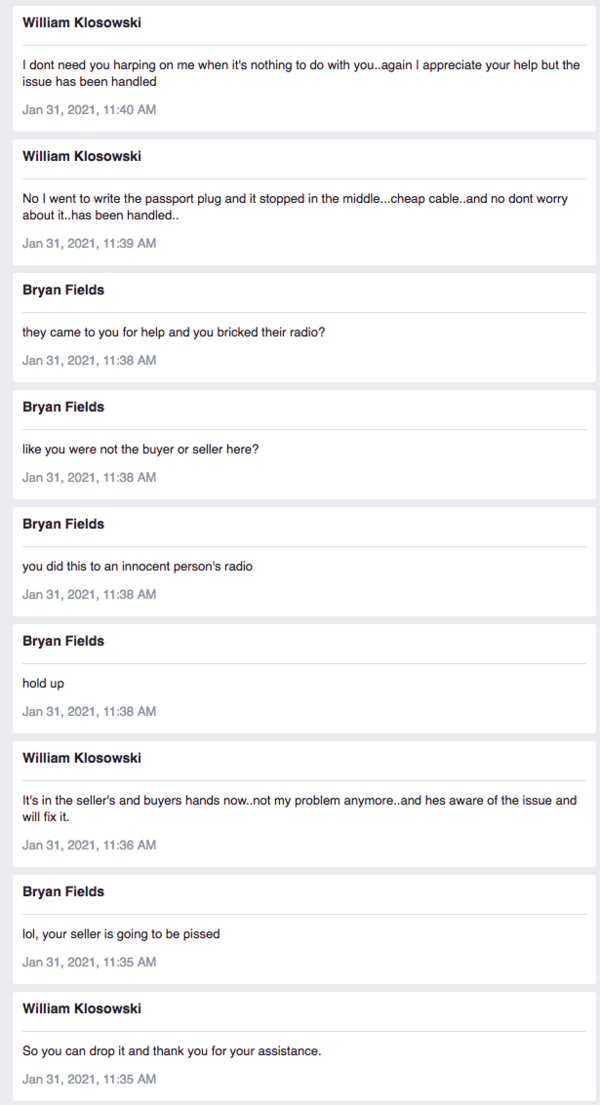Click William Klosowski's name on the topmost message

81,22
